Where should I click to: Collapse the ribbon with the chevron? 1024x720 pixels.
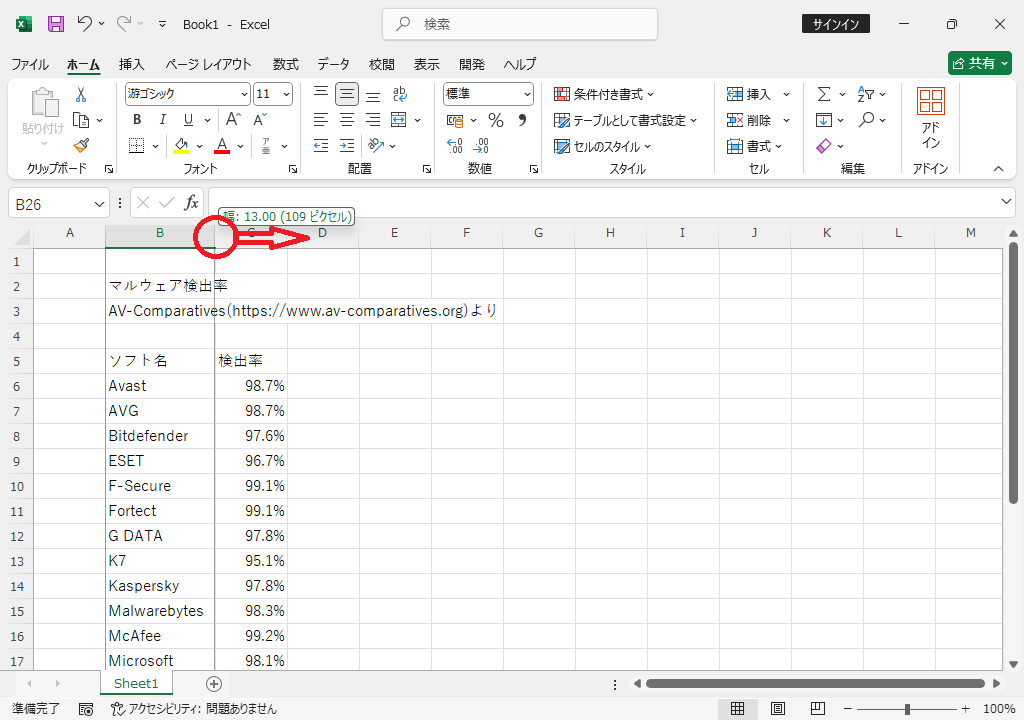point(998,169)
